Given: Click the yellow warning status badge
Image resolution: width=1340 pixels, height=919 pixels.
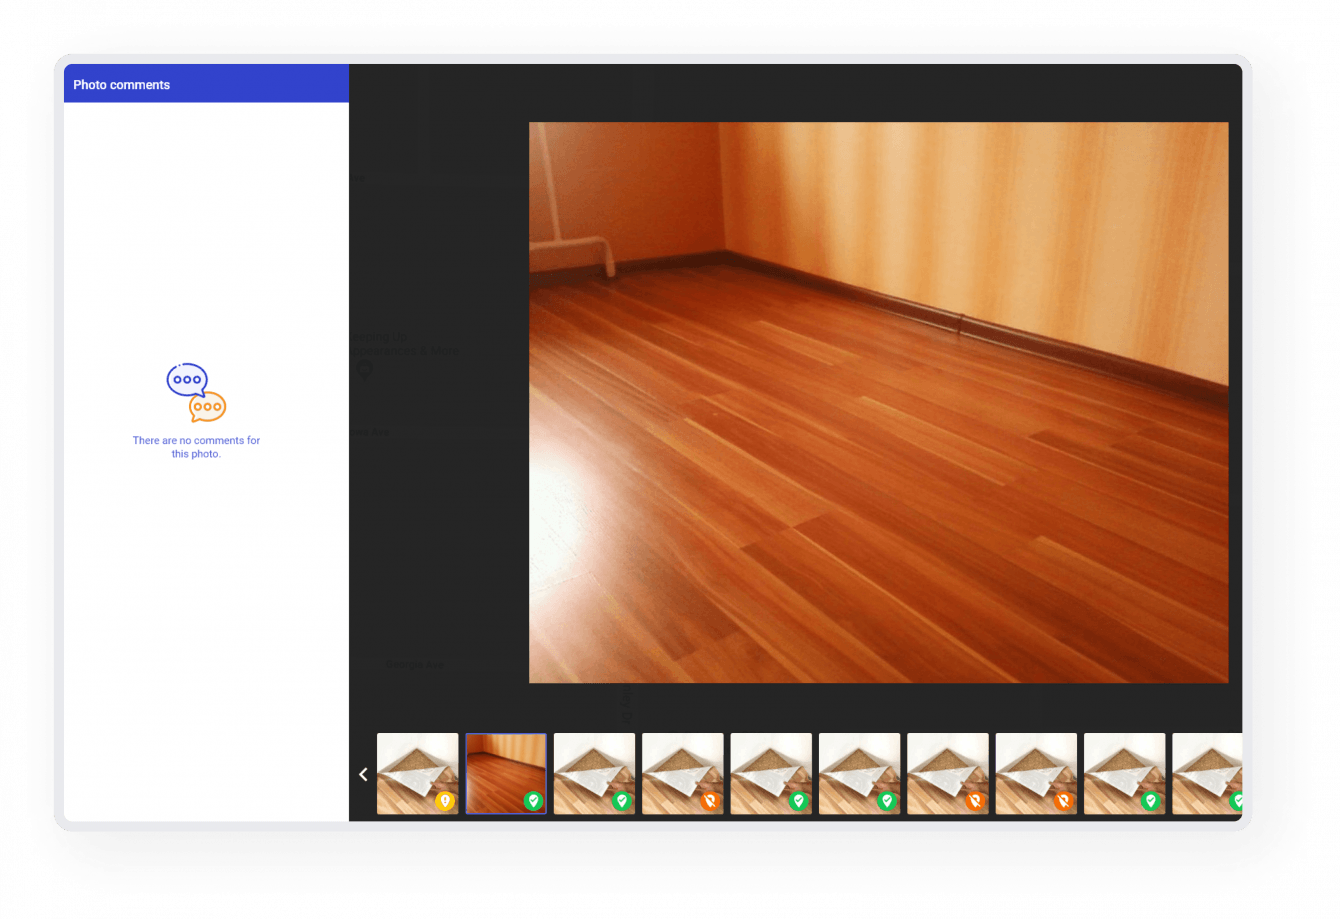Looking at the screenshot, I should click(x=445, y=801).
